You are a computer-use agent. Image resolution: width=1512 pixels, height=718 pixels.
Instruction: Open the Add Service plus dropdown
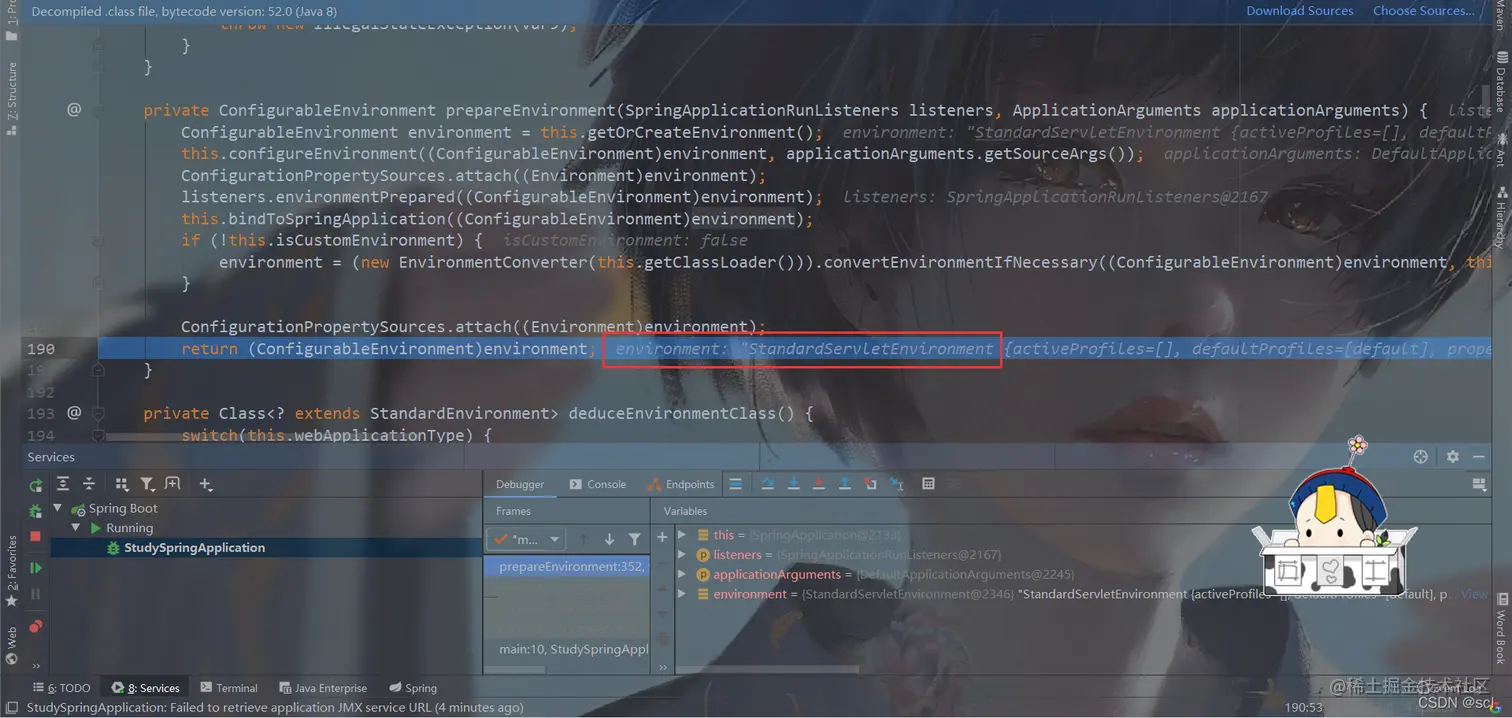205,484
